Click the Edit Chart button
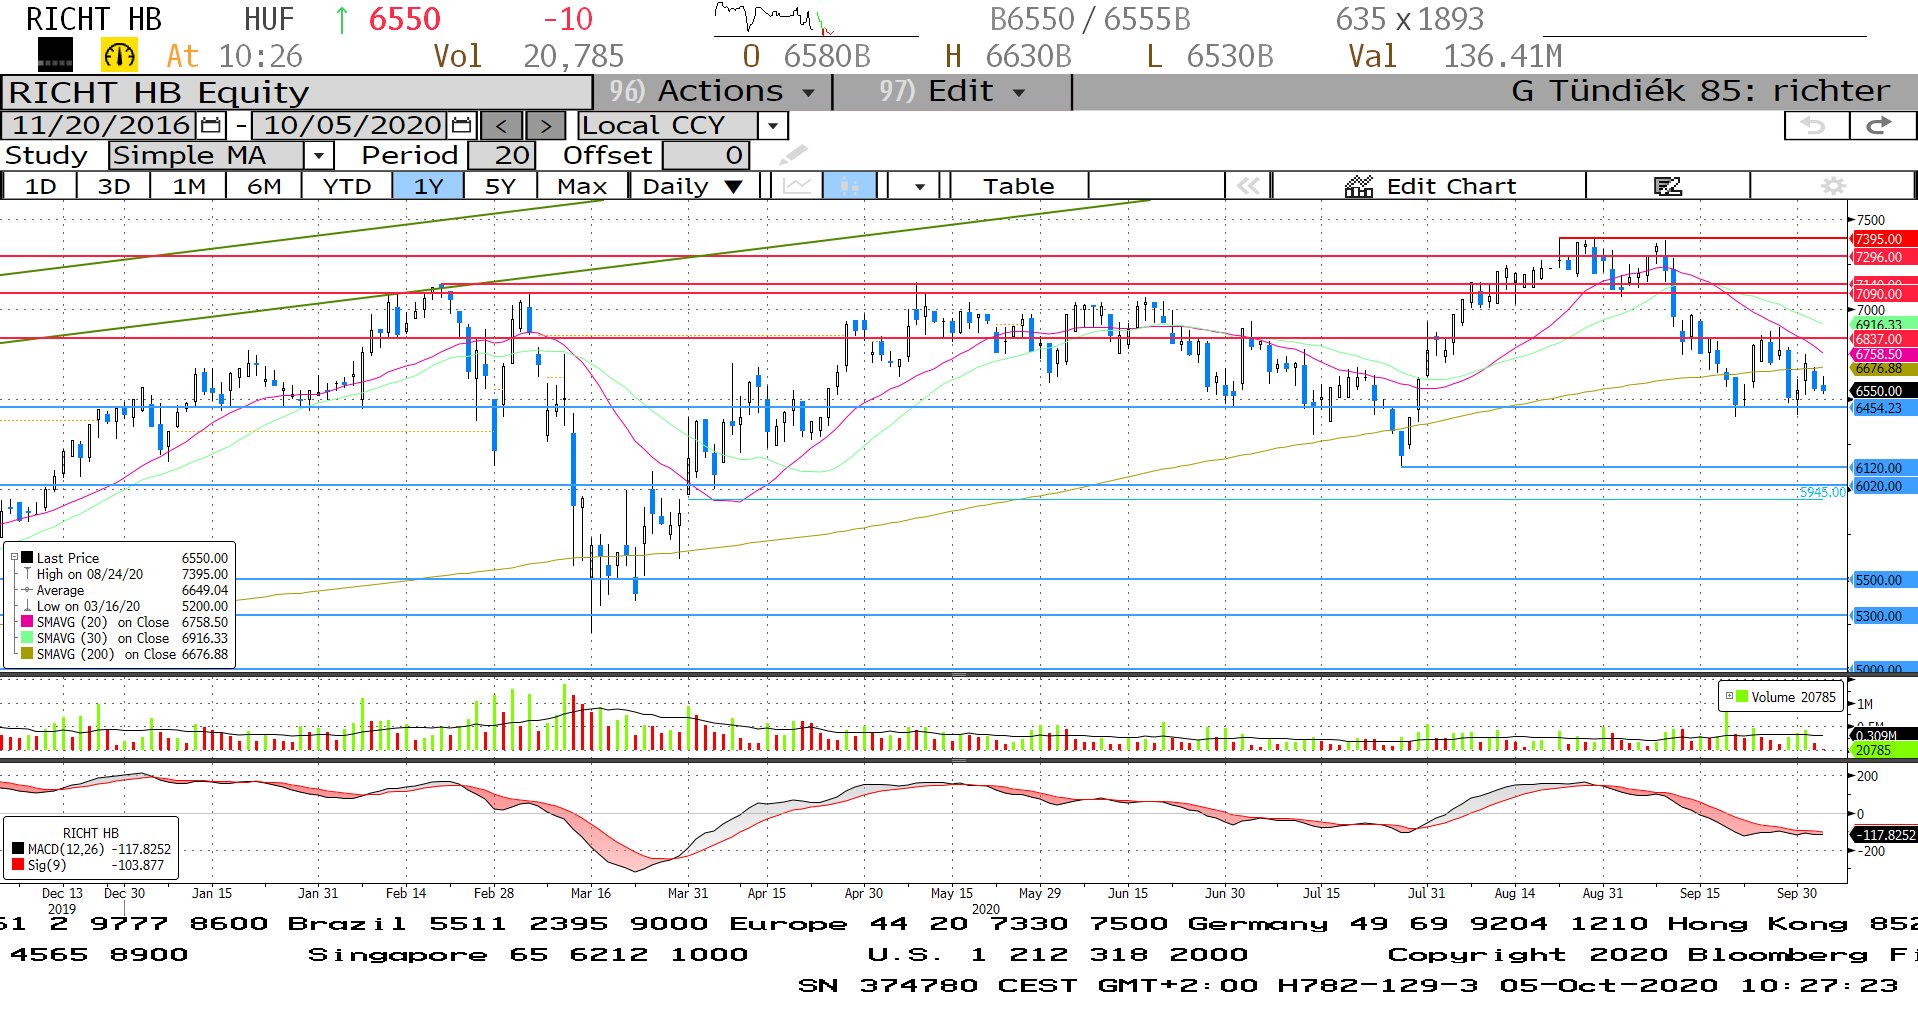The height and width of the screenshot is (1025, 1918). coord(1430,186)
